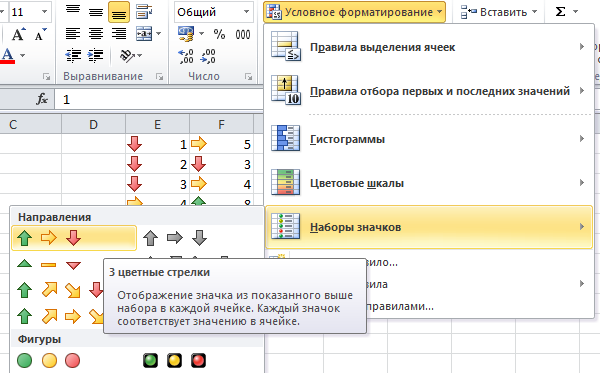The height and width of the screenshot is (373, 600).
Task: Select column F header
Action: [x=221, y=124]
